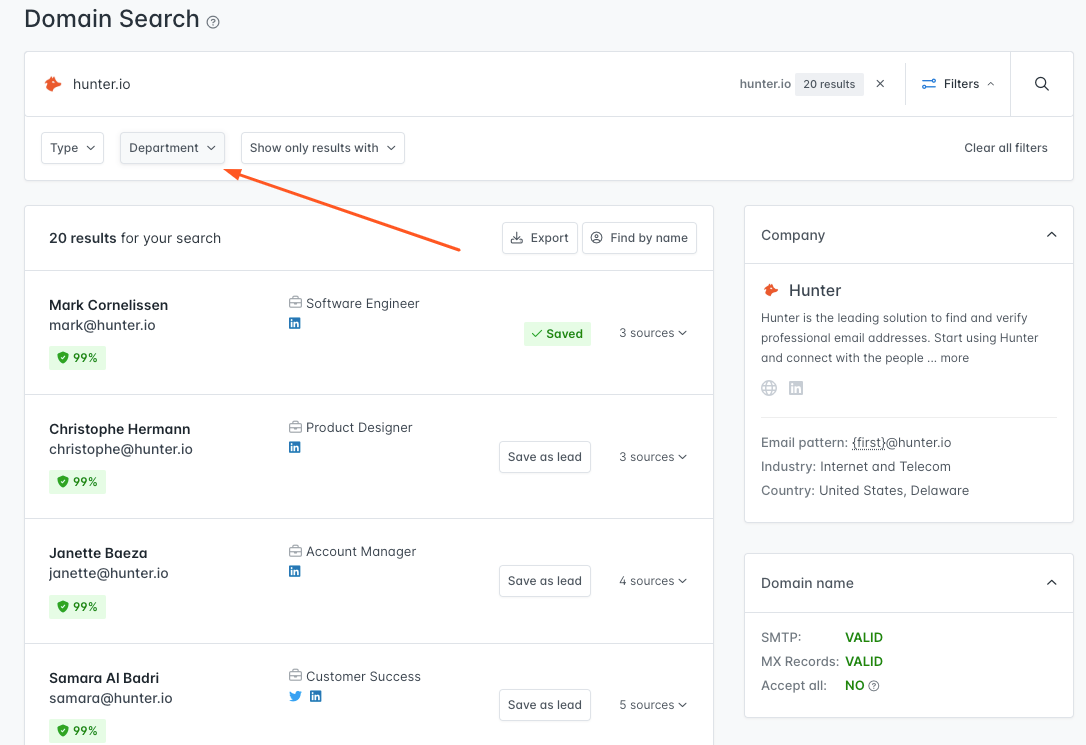
Task: Click Clear all filters
Action: coord(1006,148)
